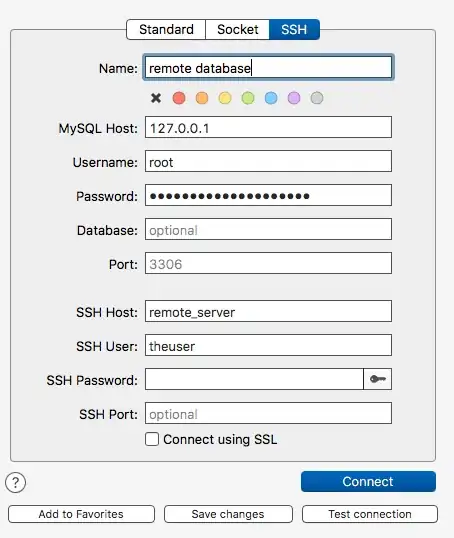Click Test connection button
Screen dimensions: 454x538
coord(370,514)
